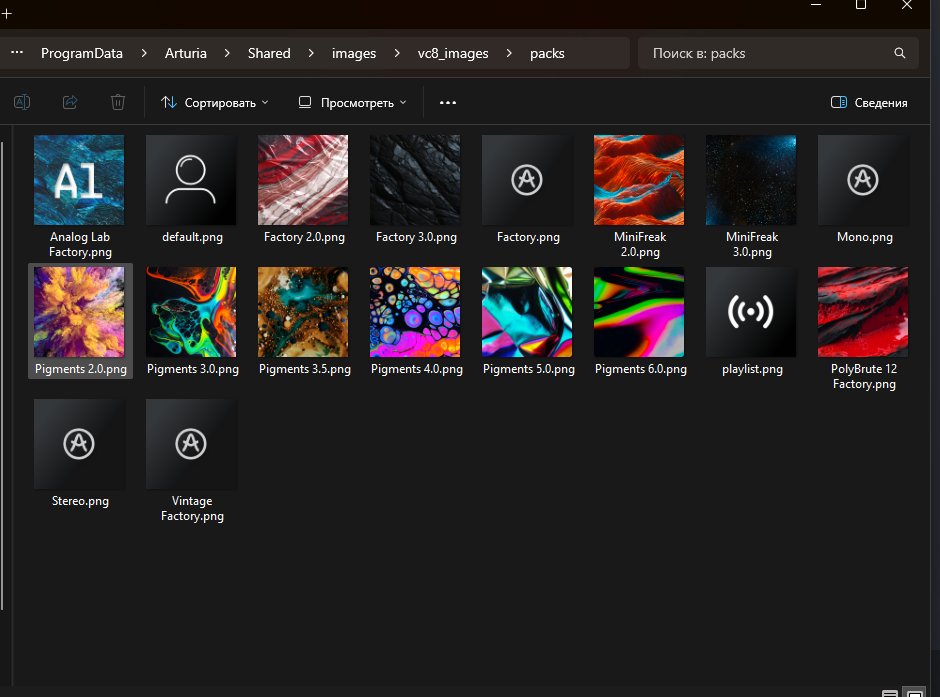
Task: Select Factory.png Arturia logo file
Action: pos(527,180)
